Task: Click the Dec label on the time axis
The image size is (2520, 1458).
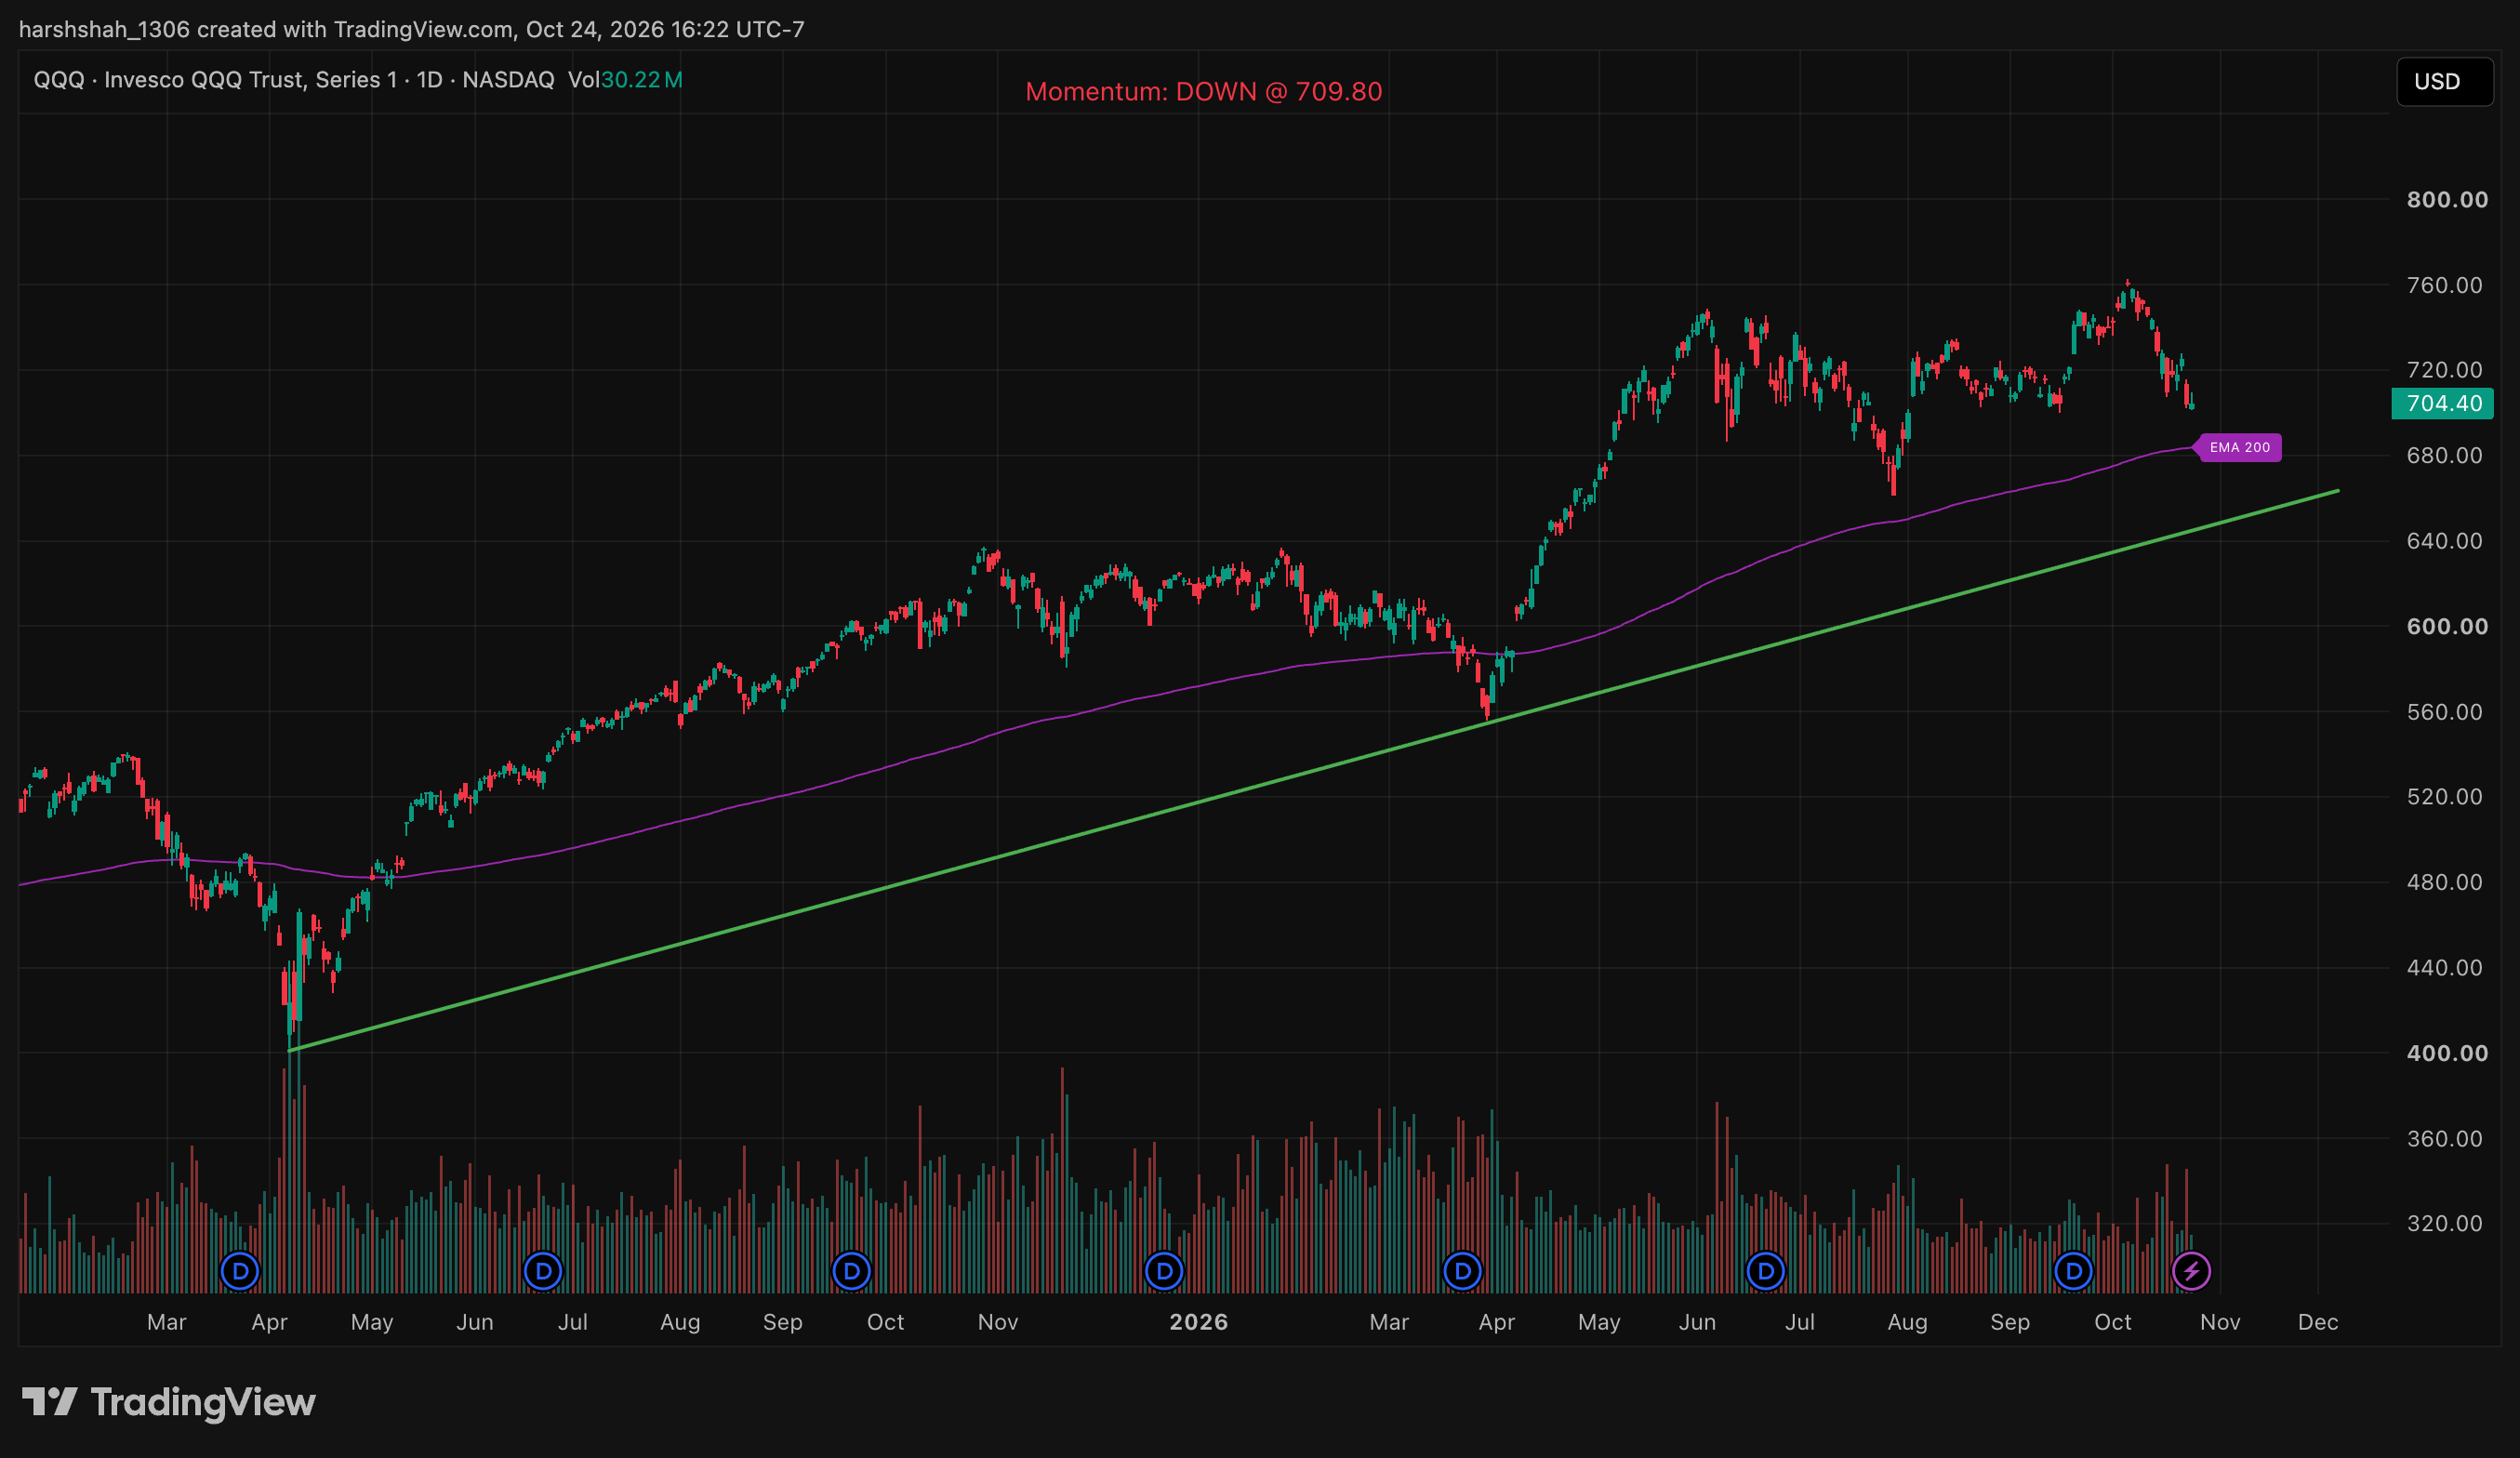Action: pos(2318,1322)
